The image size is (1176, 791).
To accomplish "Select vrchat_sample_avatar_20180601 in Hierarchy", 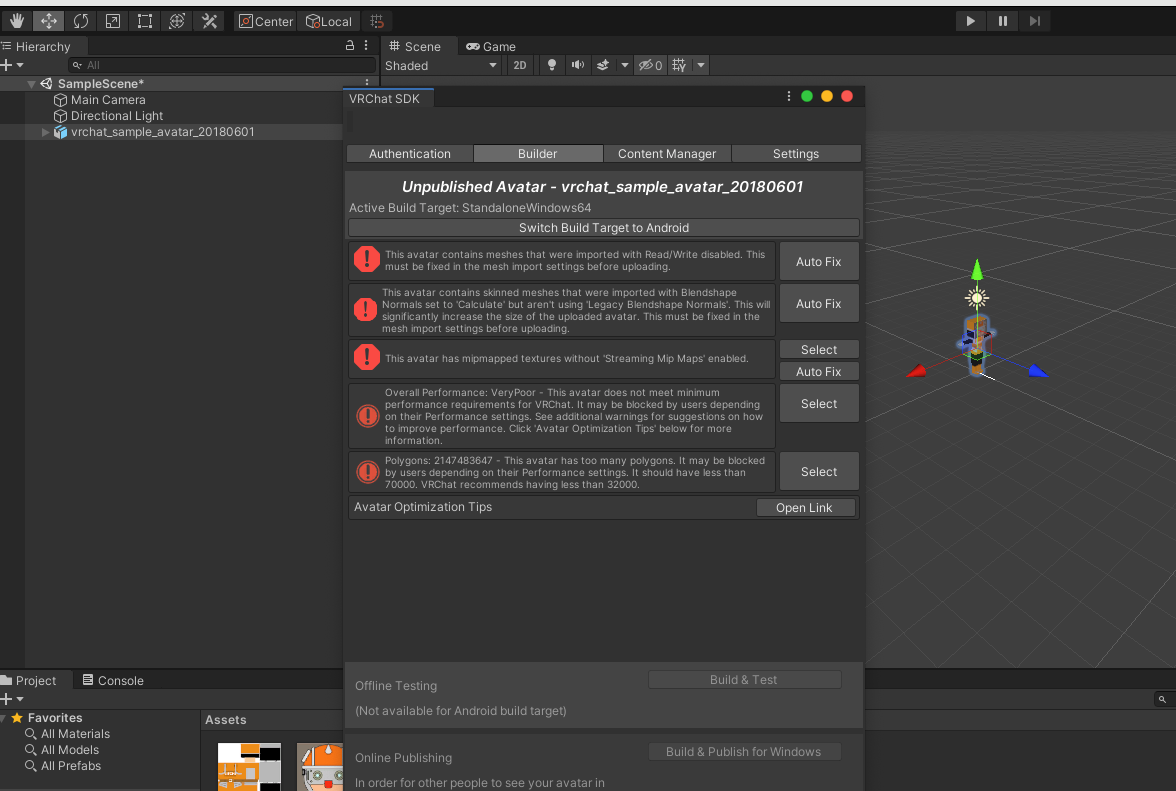I will pos(162,132).
